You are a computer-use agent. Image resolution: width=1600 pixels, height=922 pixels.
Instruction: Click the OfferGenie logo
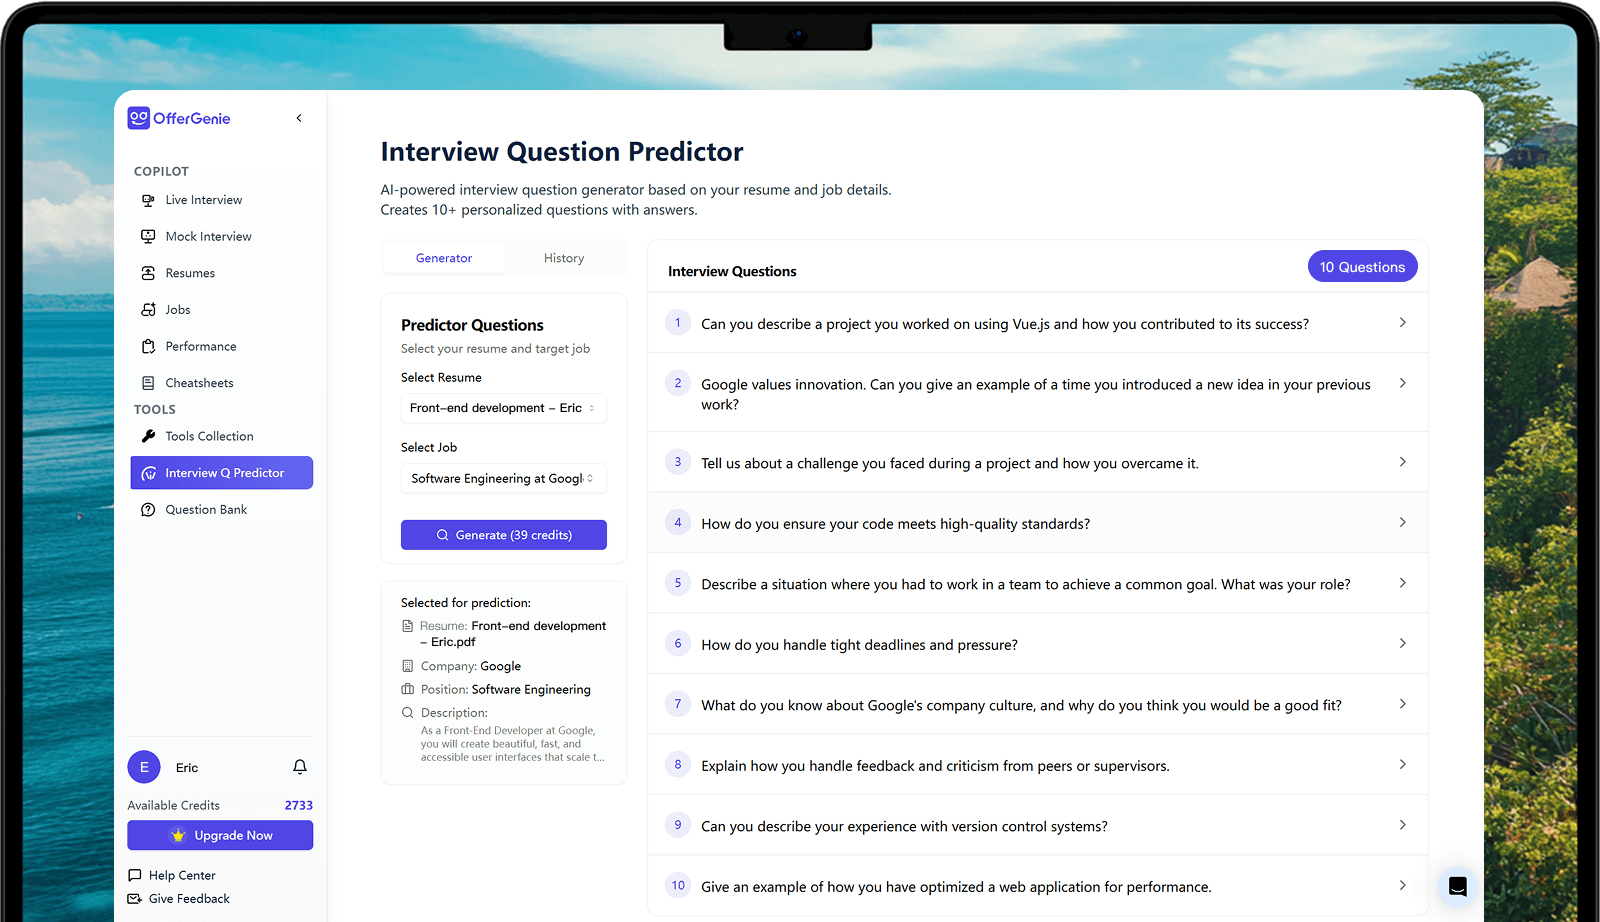180,118
